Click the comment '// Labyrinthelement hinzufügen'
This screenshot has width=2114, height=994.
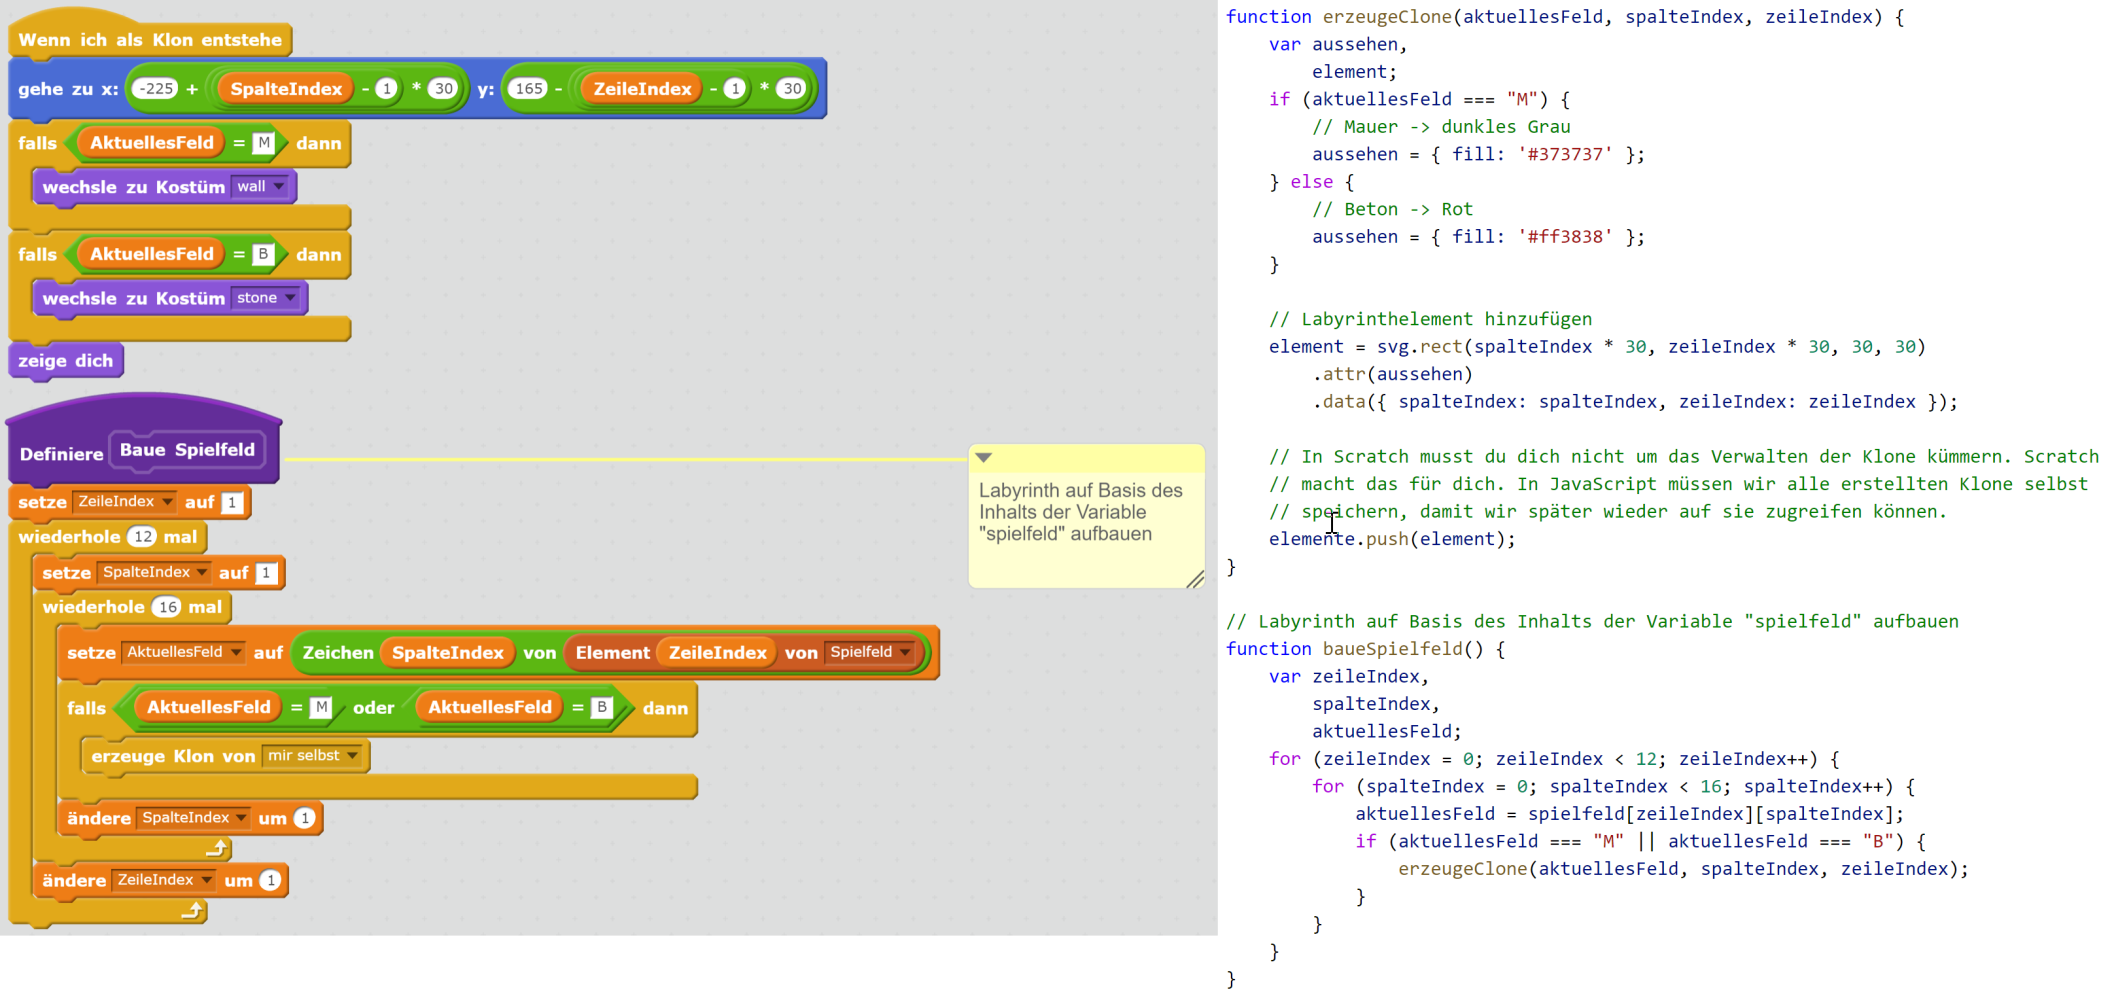pyautogui.click(x=1430, y=319)
